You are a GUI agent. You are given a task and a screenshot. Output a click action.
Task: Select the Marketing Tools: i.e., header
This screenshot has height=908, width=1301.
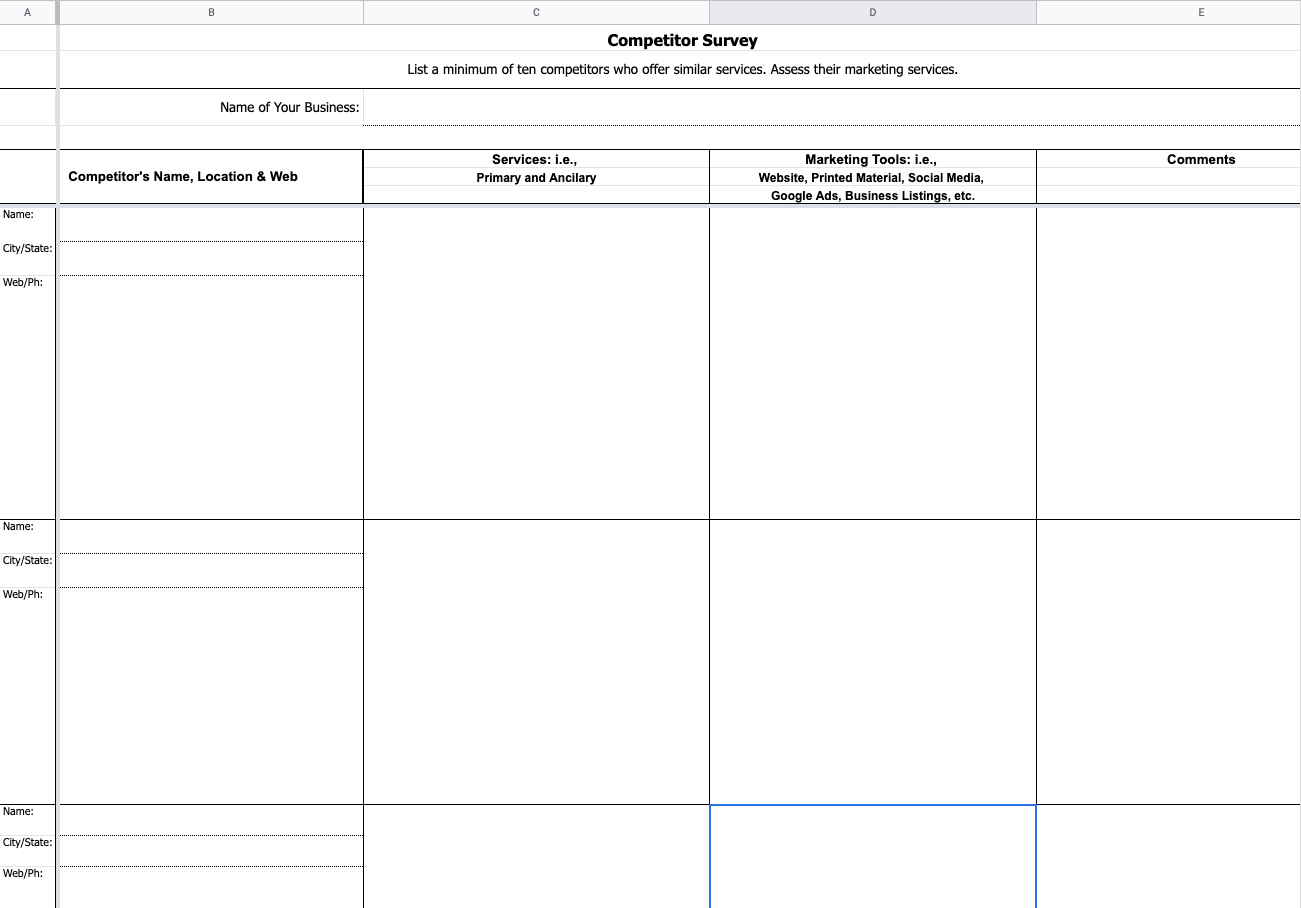(873, 159)
